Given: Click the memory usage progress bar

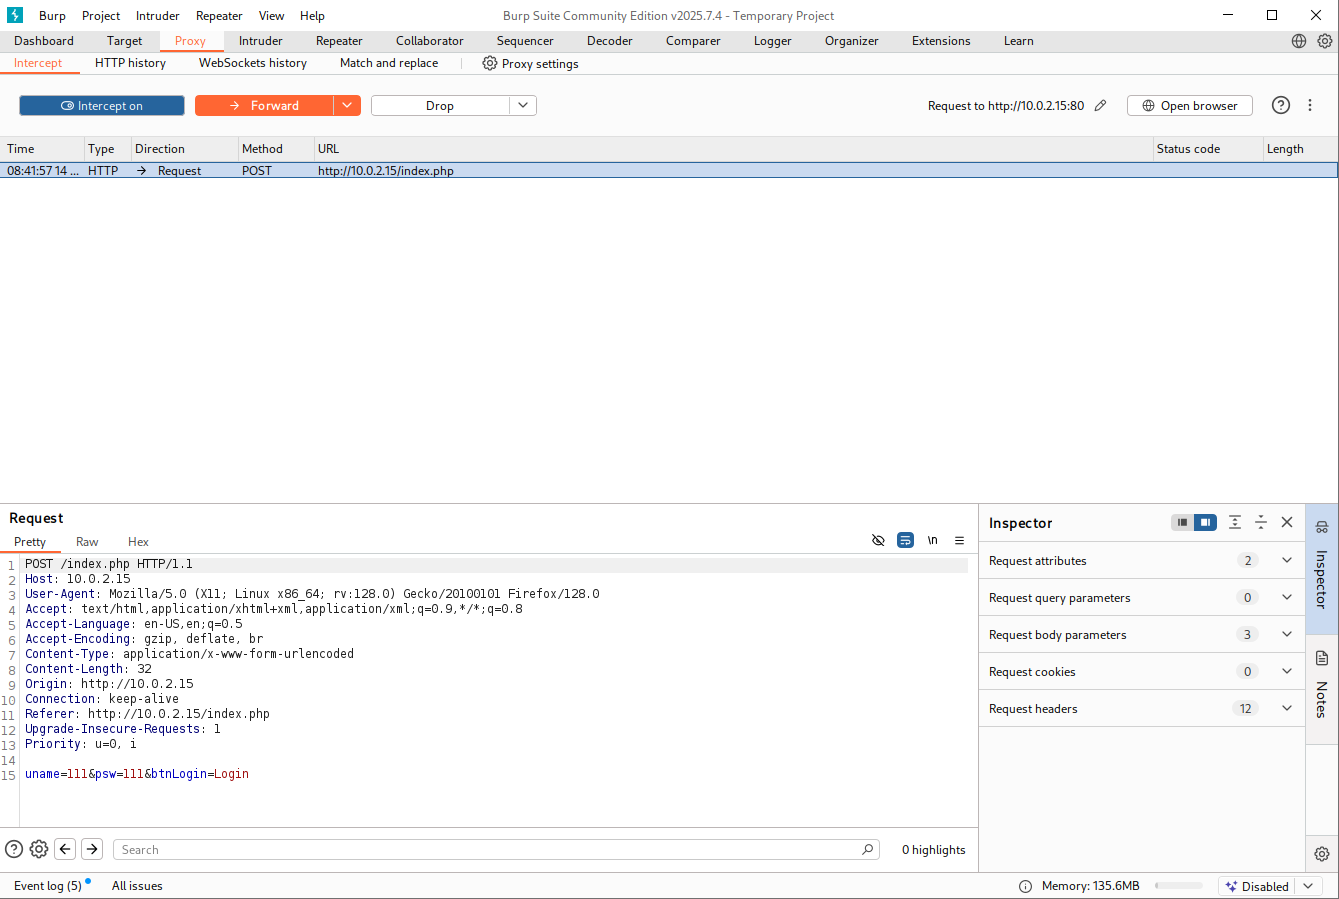Looking at the screenshot, I should click(1178, 886).
